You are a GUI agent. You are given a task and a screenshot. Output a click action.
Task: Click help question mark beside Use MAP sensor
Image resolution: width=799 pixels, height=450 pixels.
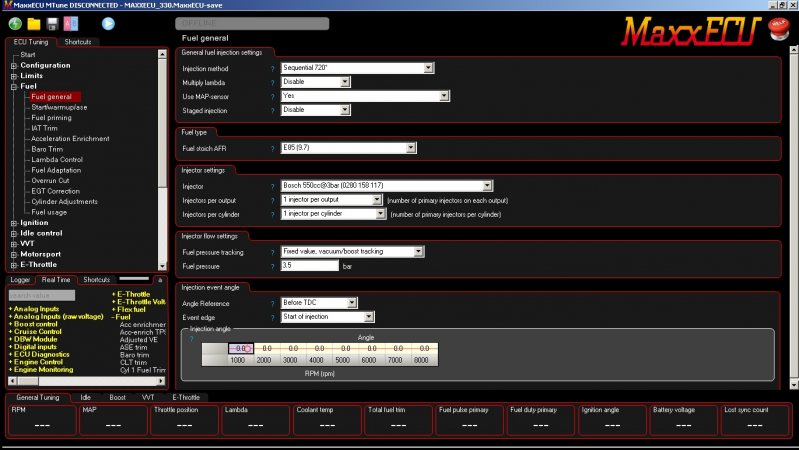click(273, 97)
